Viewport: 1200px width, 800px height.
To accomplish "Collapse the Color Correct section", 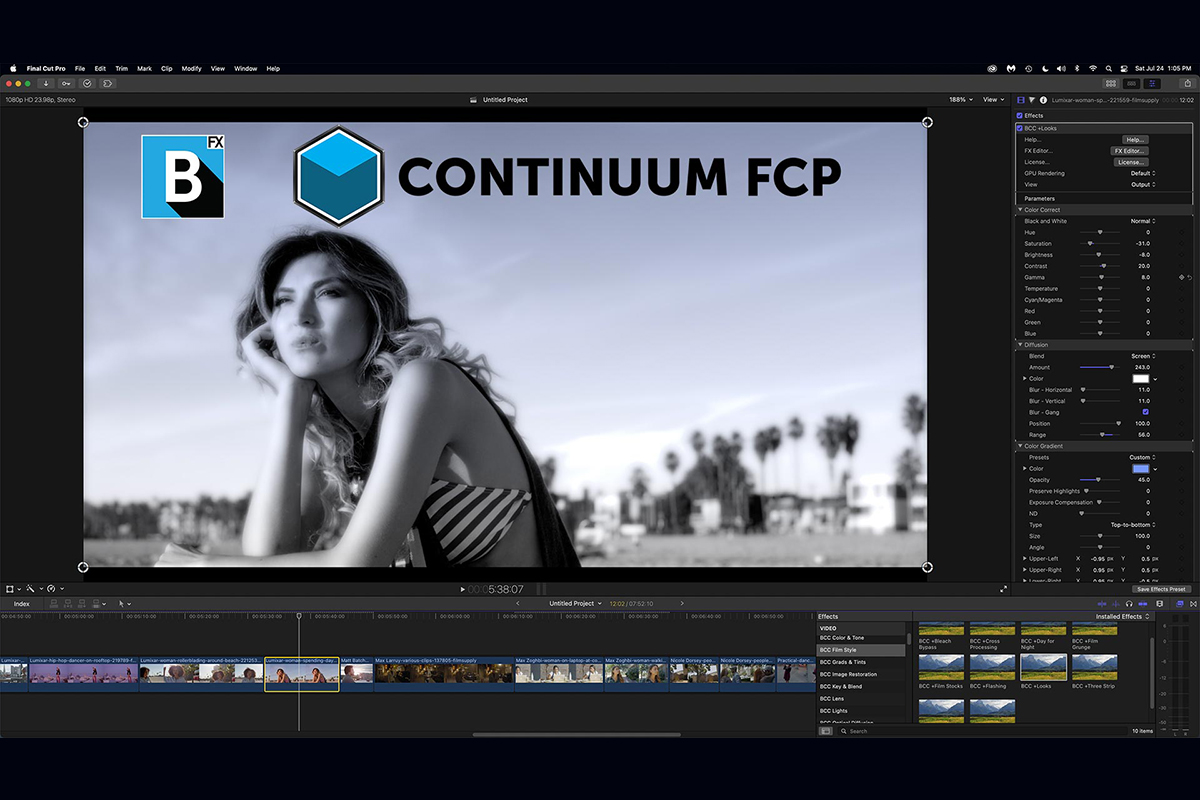I will coord(1020,210).
